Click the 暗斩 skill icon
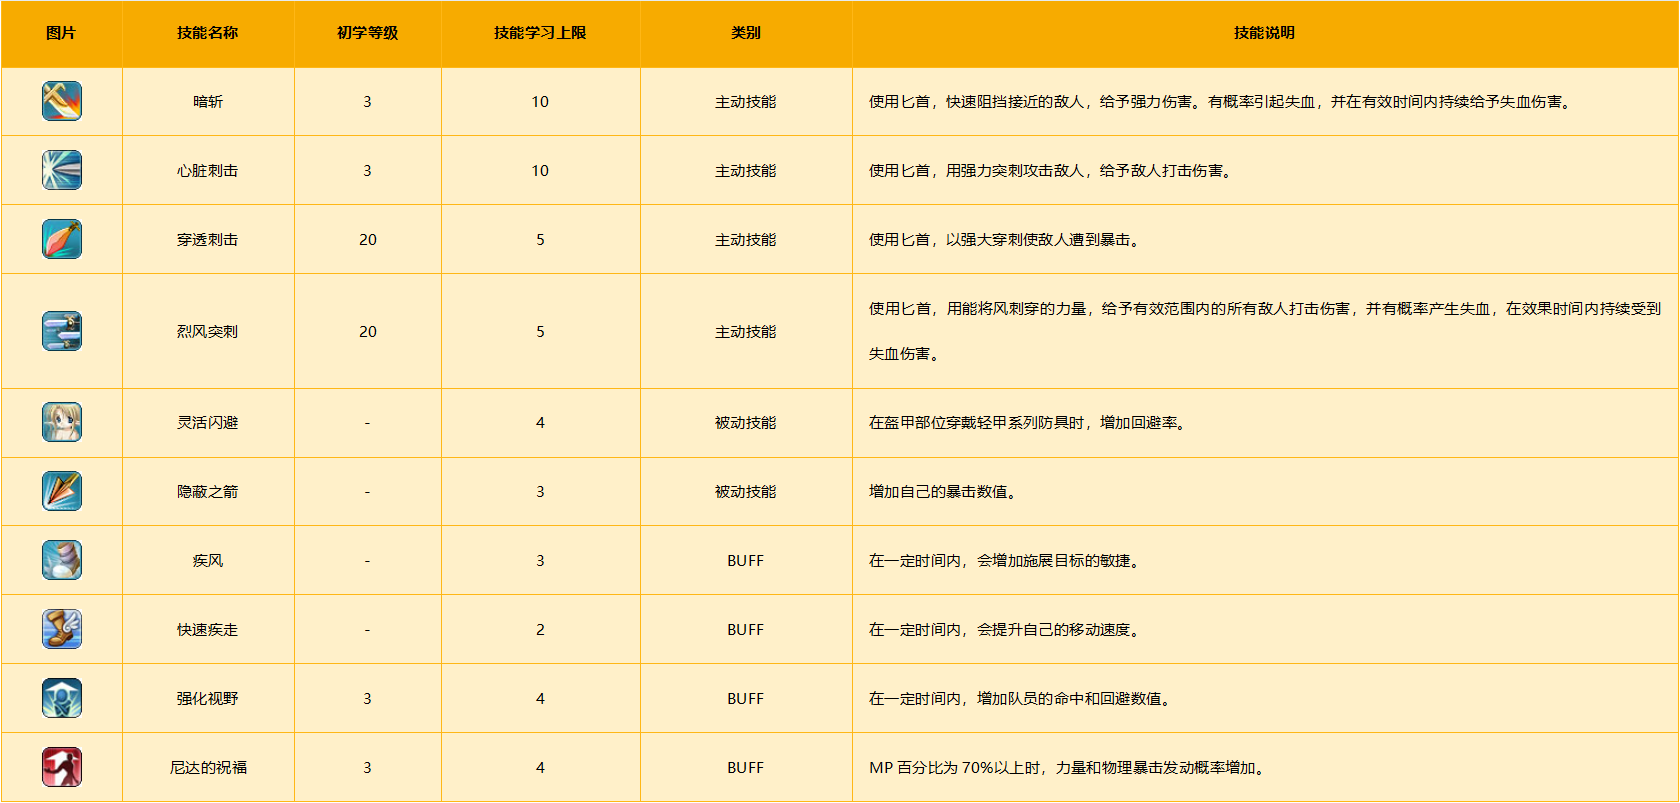Image resolution: width=1680 pixels, height=803 pixels. point(62,102)
